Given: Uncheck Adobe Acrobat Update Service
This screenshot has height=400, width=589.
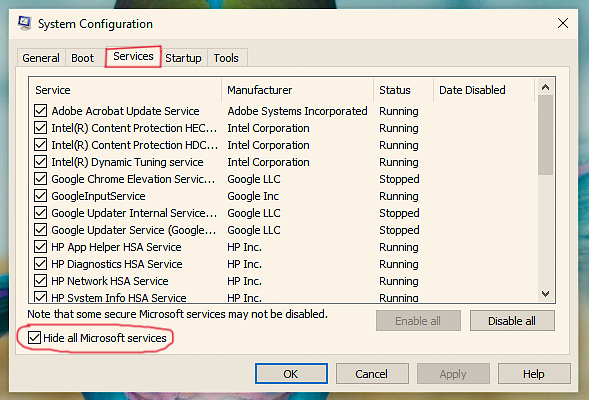Looking at the screenshot, I should pos(40,111).
